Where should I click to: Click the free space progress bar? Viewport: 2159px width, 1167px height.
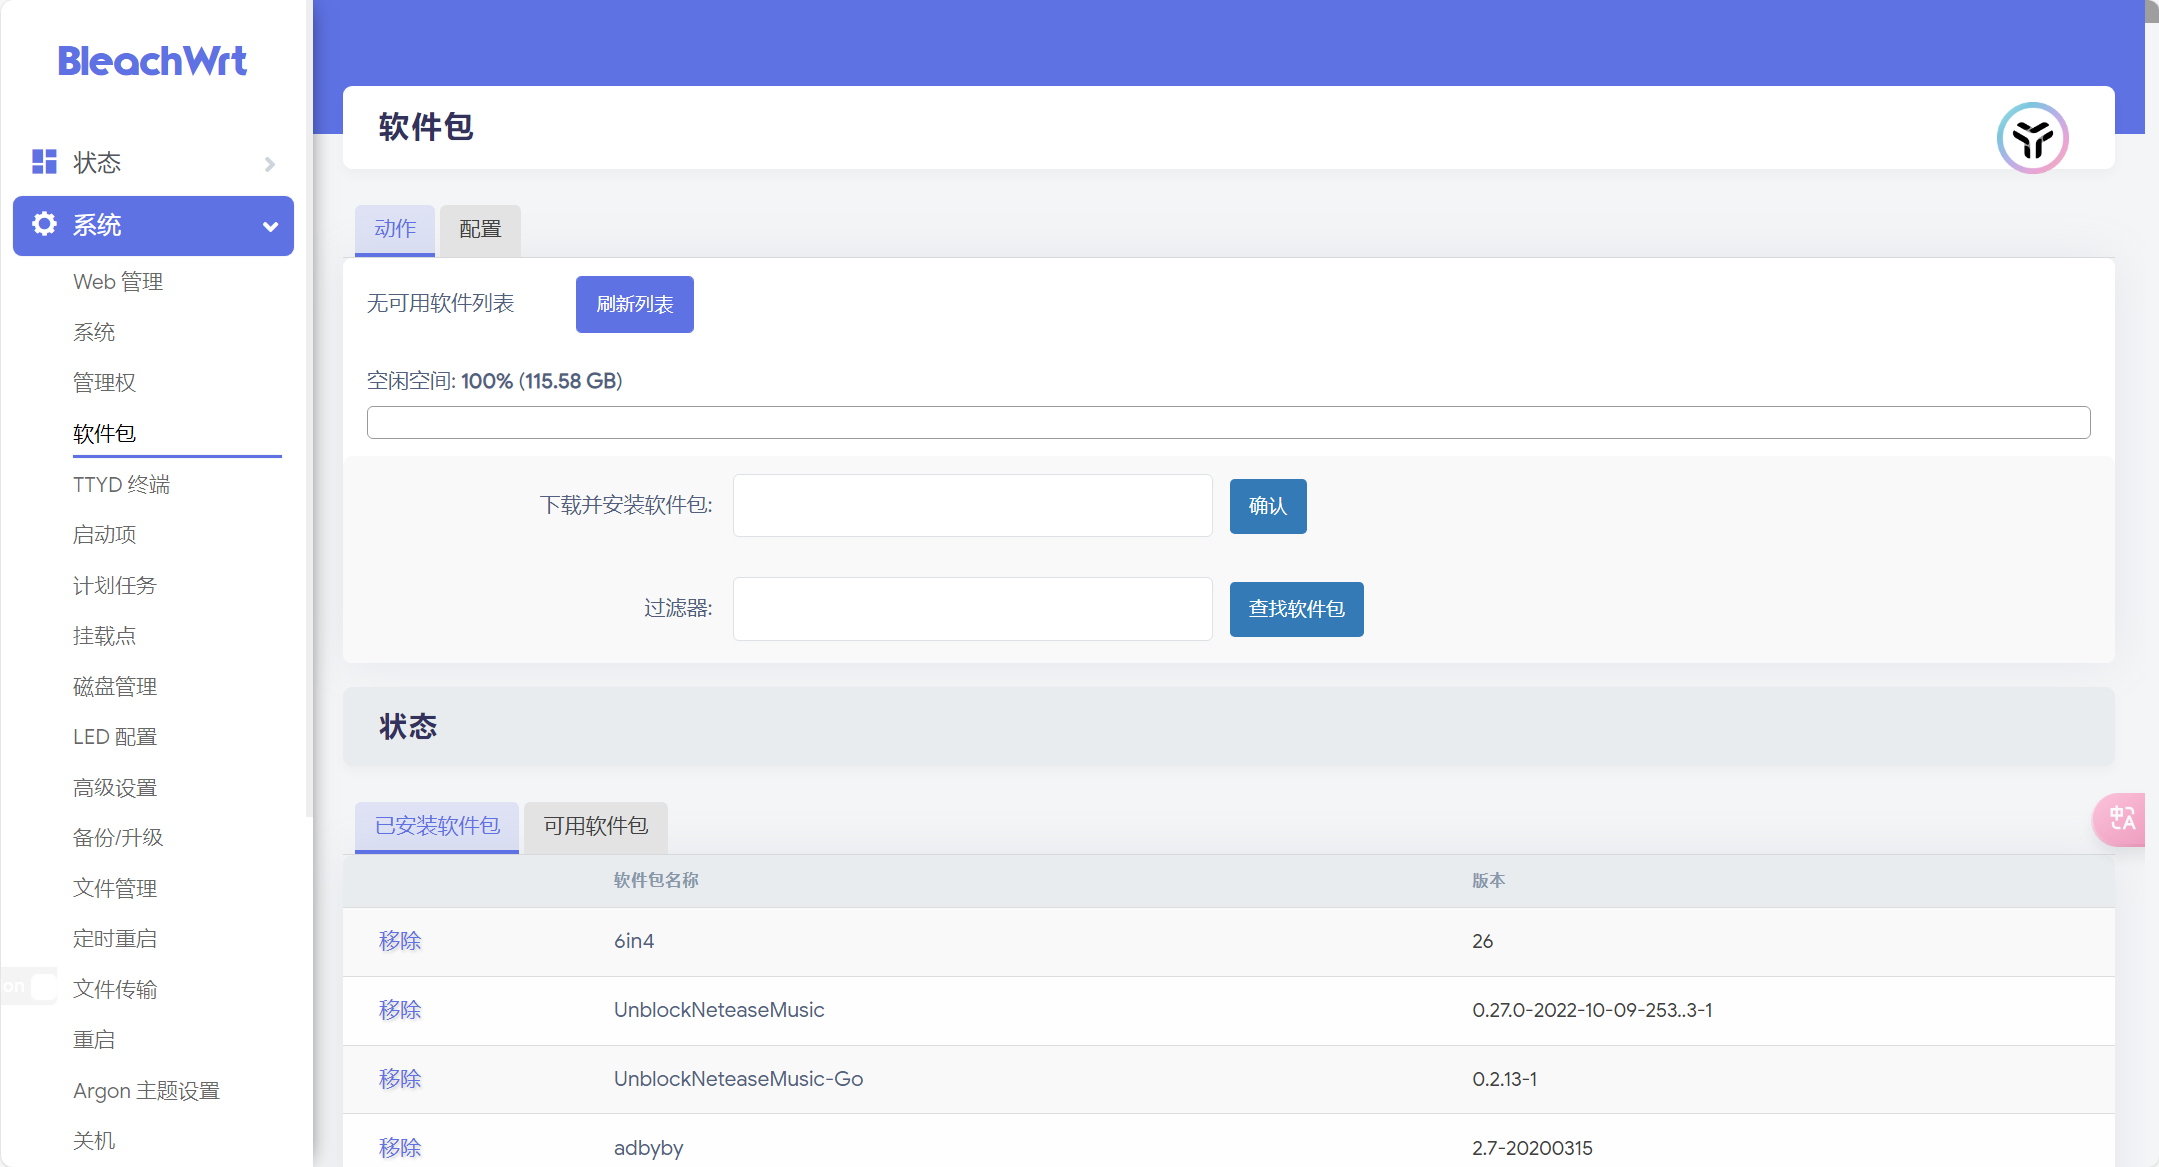coord(1228,422)
